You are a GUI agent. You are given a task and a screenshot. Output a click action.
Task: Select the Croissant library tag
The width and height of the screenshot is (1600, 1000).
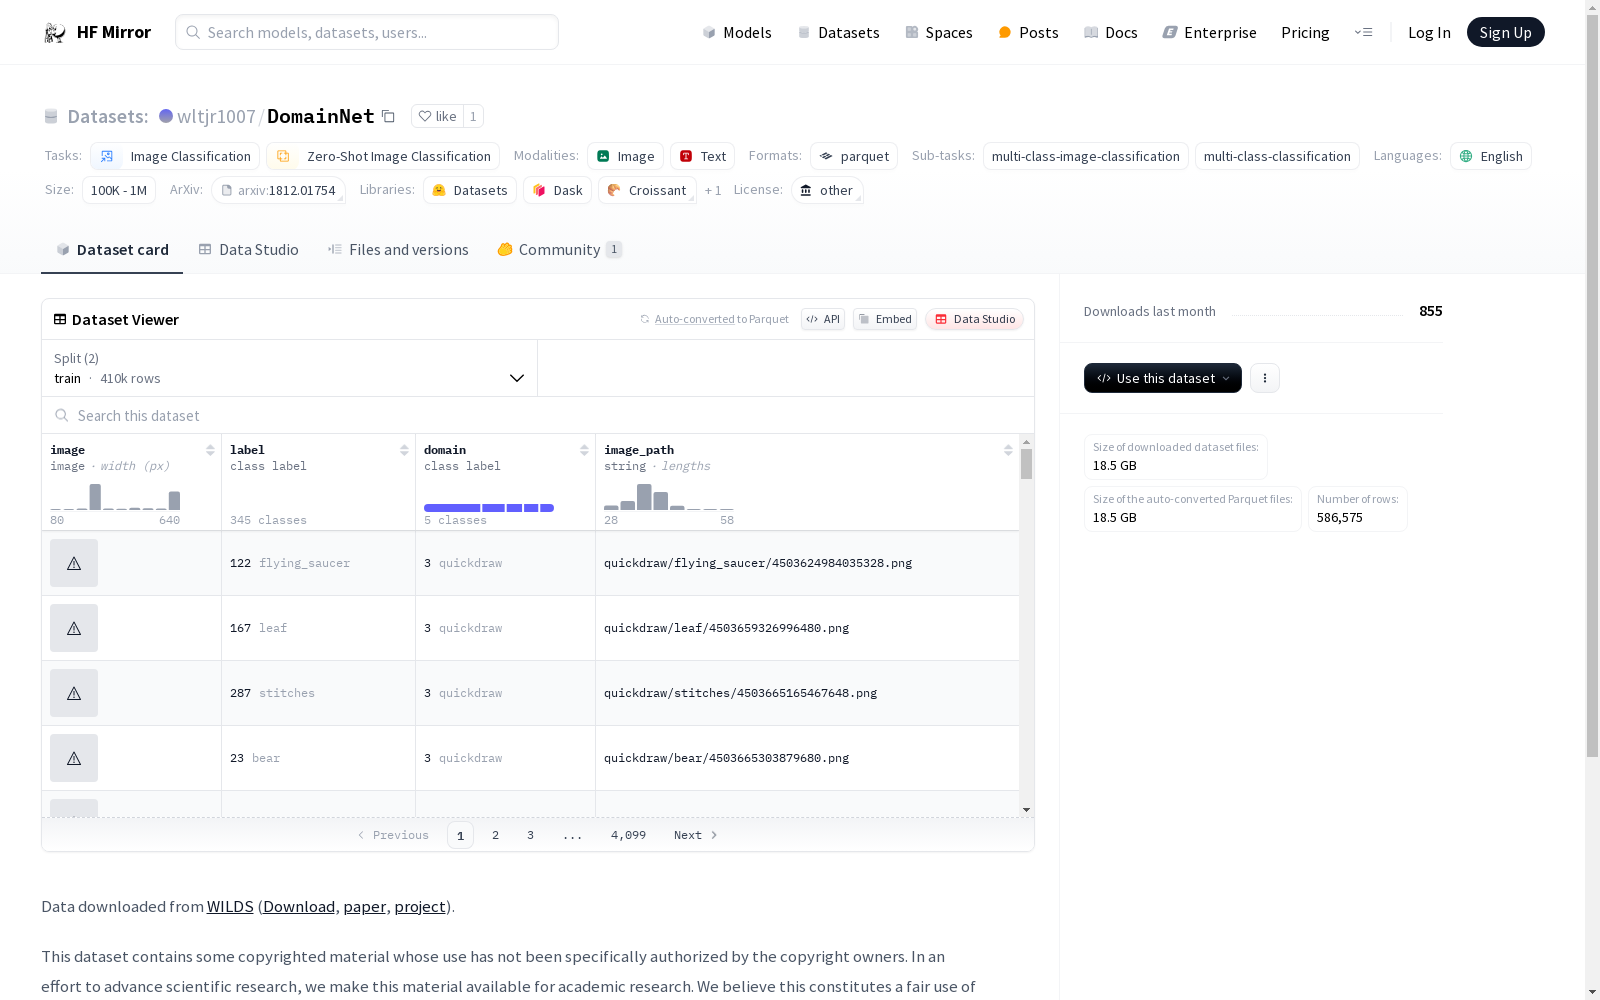[x=647, y=190]
